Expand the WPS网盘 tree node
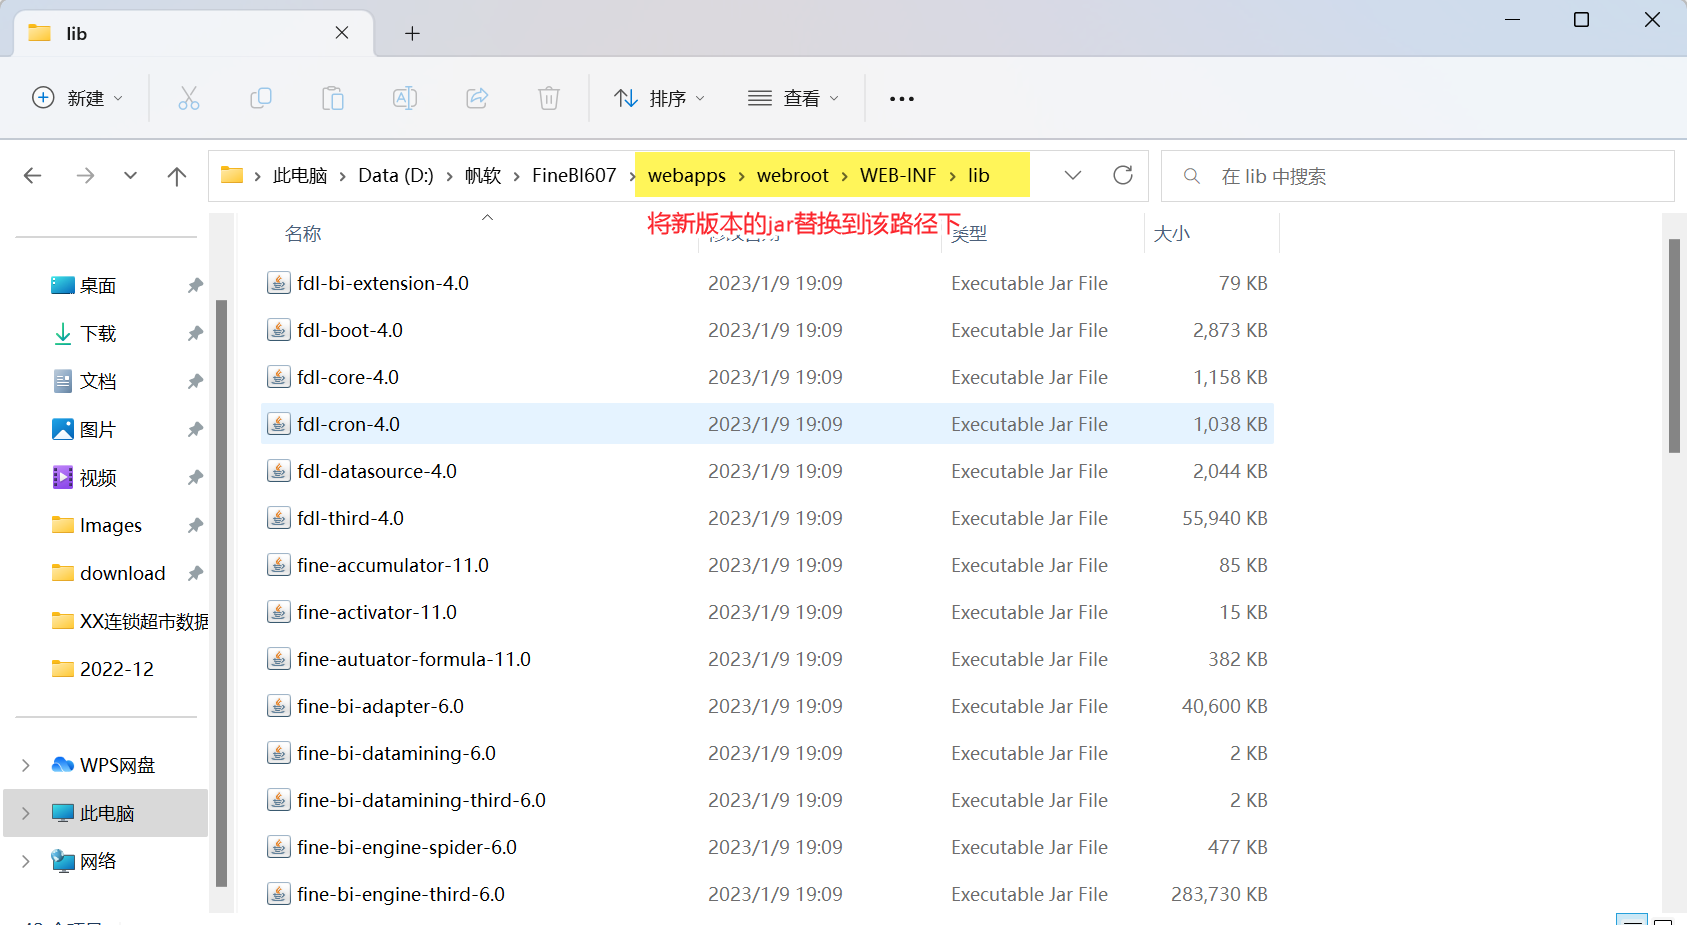1687x925 pixels. tap(26, 765)
